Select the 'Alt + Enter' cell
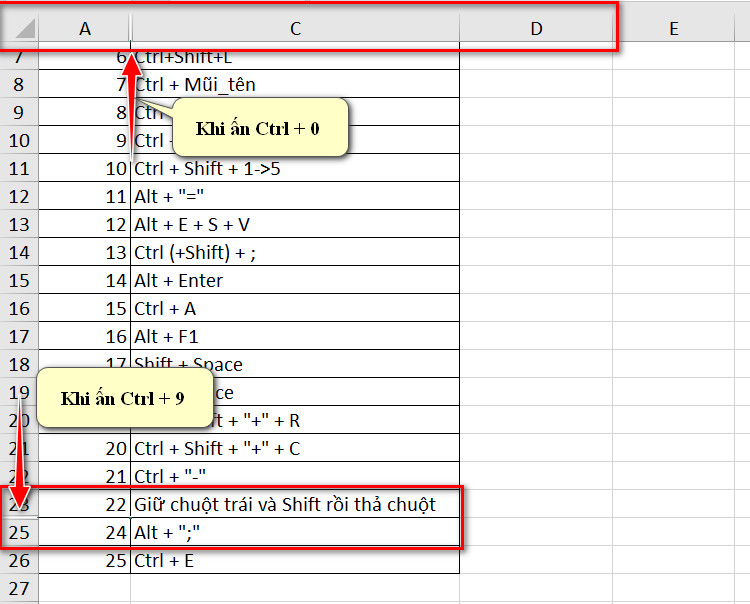This screenshot has height=604, width=750. click(295, 280)
